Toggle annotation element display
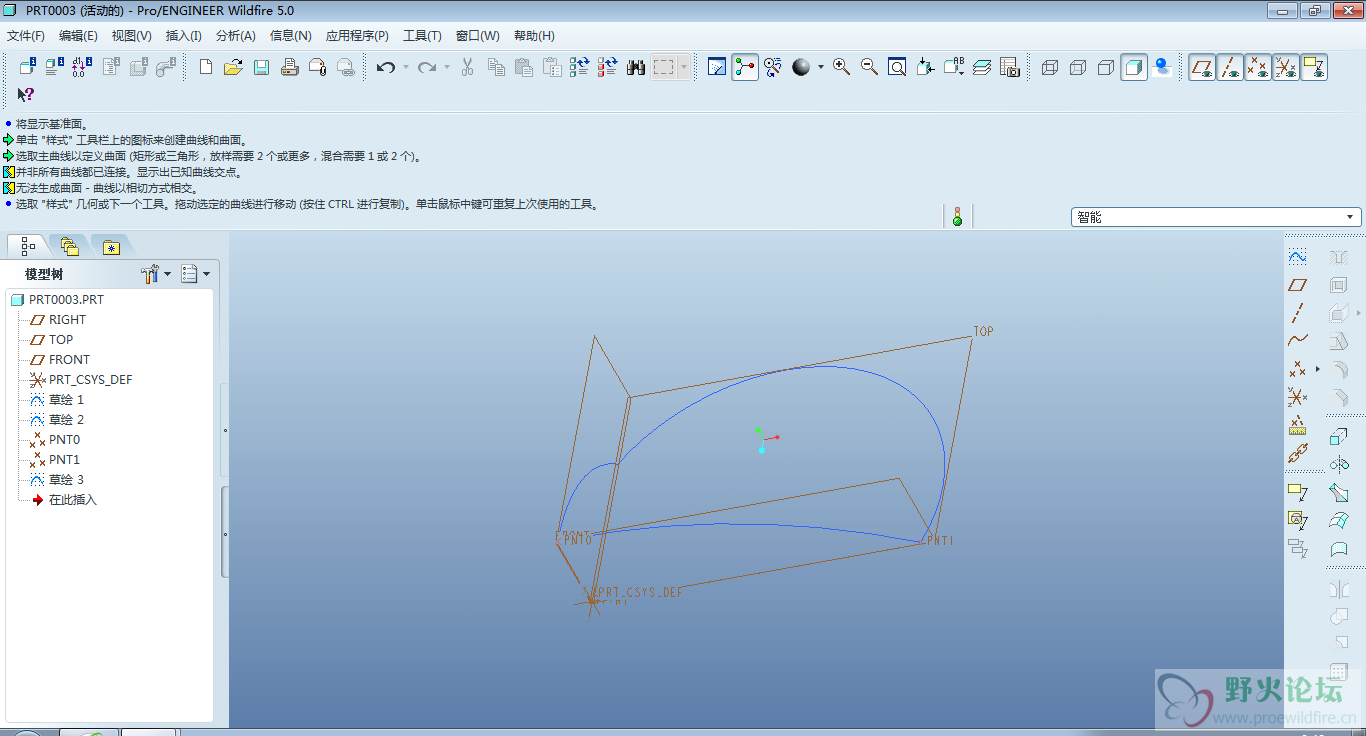 [1314, 67]
